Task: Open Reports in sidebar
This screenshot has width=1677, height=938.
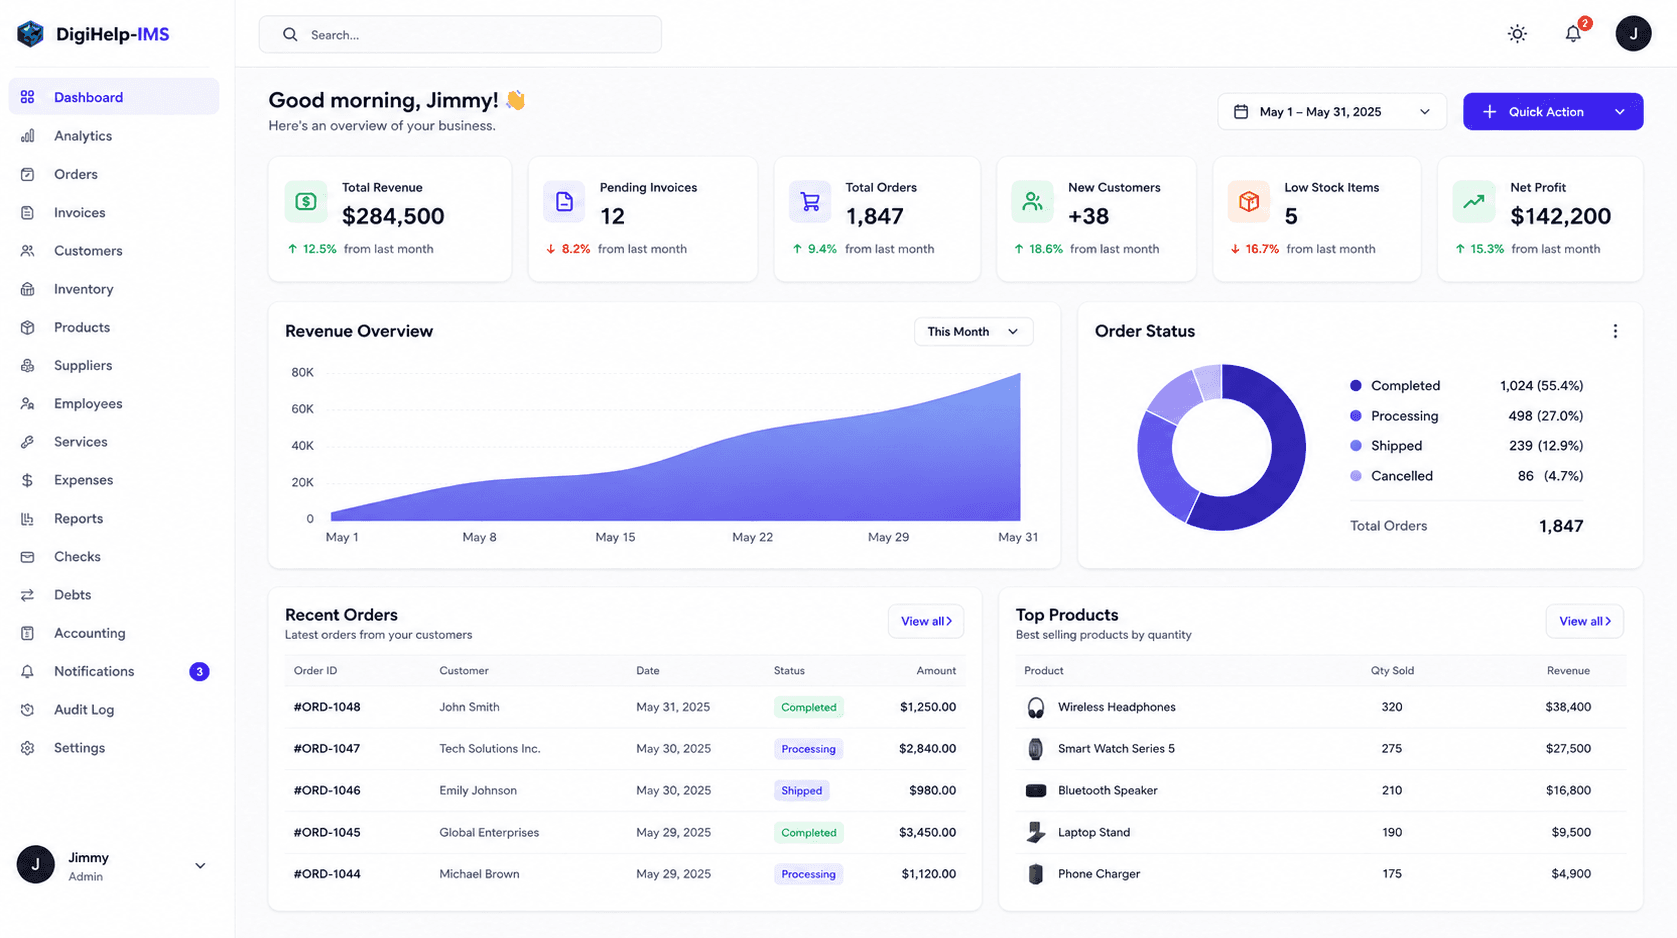Action: 113,519
